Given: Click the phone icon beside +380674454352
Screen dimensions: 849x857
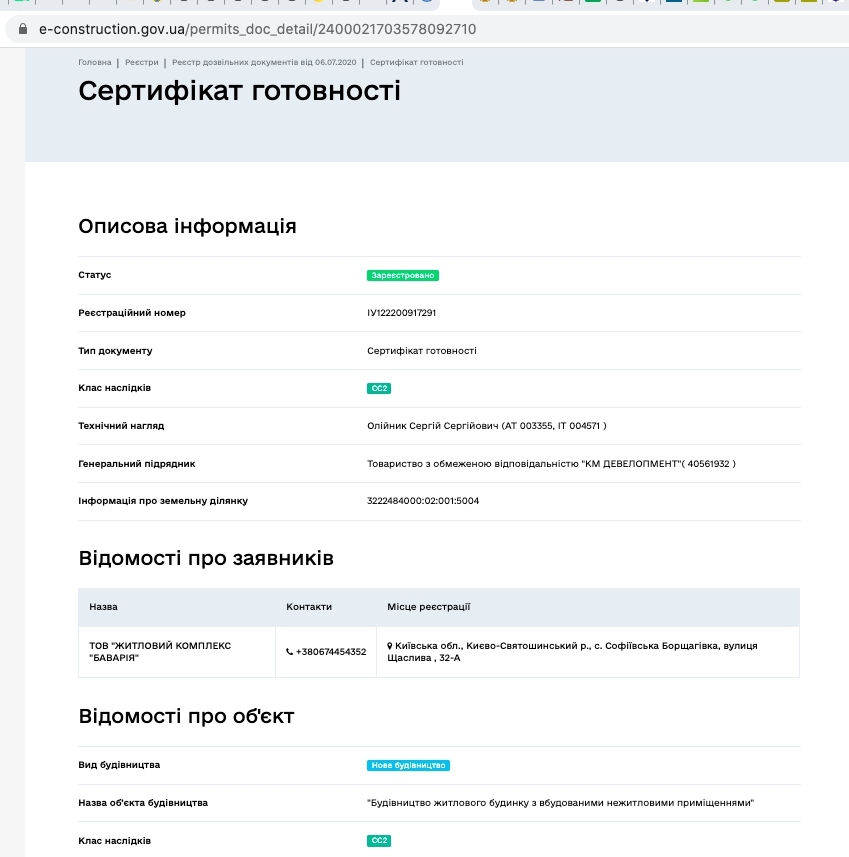Looking at the screenshot, I should (289, 651).
